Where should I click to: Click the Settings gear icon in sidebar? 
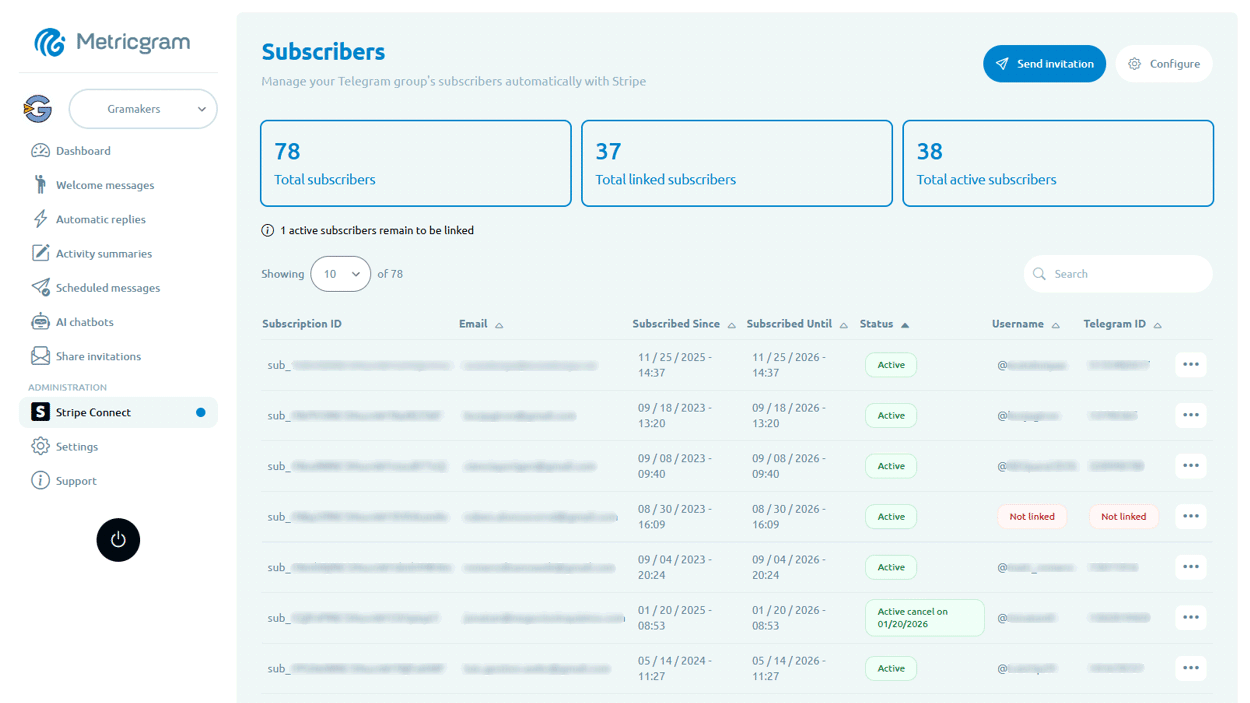point(40,447)
